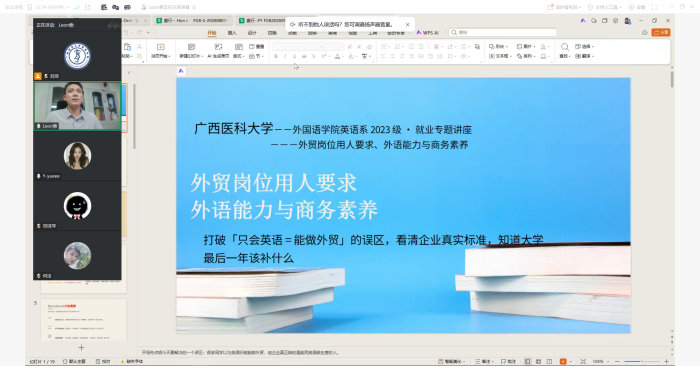This screenshot has height=366, width=700.
Task: Click the cloud sync icon beside share
Action: (x=645, y=33)
